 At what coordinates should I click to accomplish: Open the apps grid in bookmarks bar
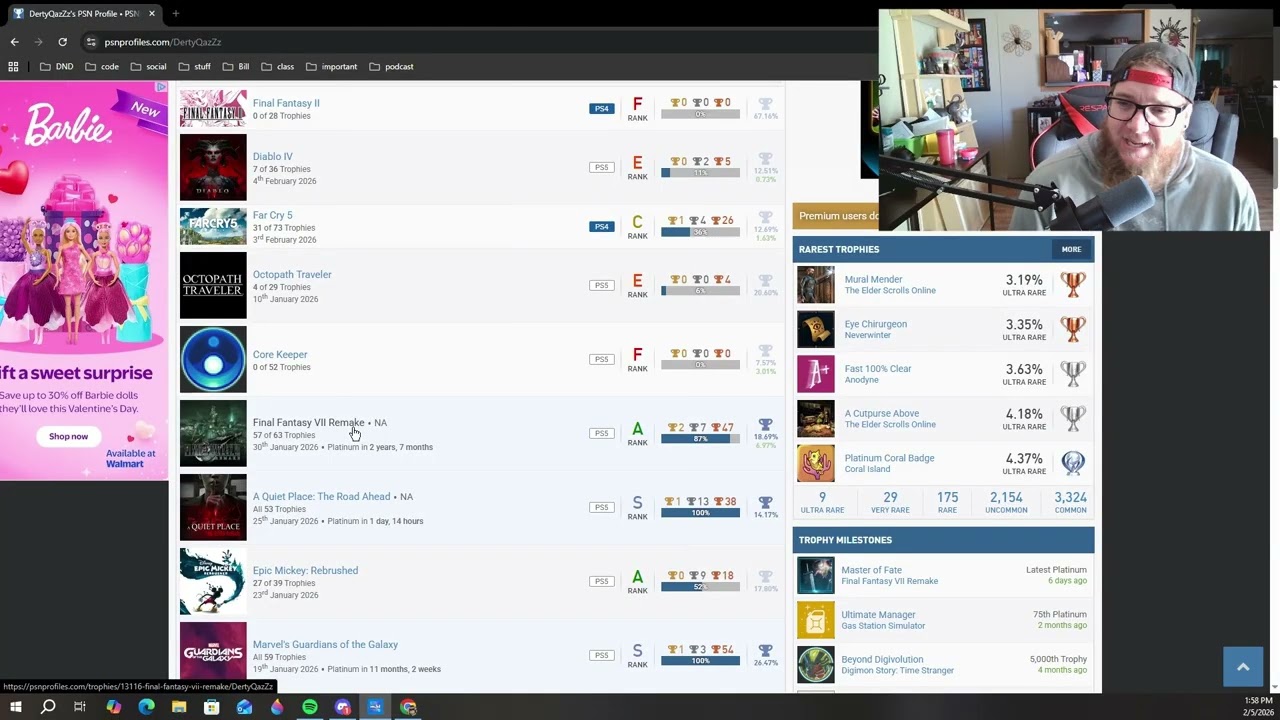point(13,67)
